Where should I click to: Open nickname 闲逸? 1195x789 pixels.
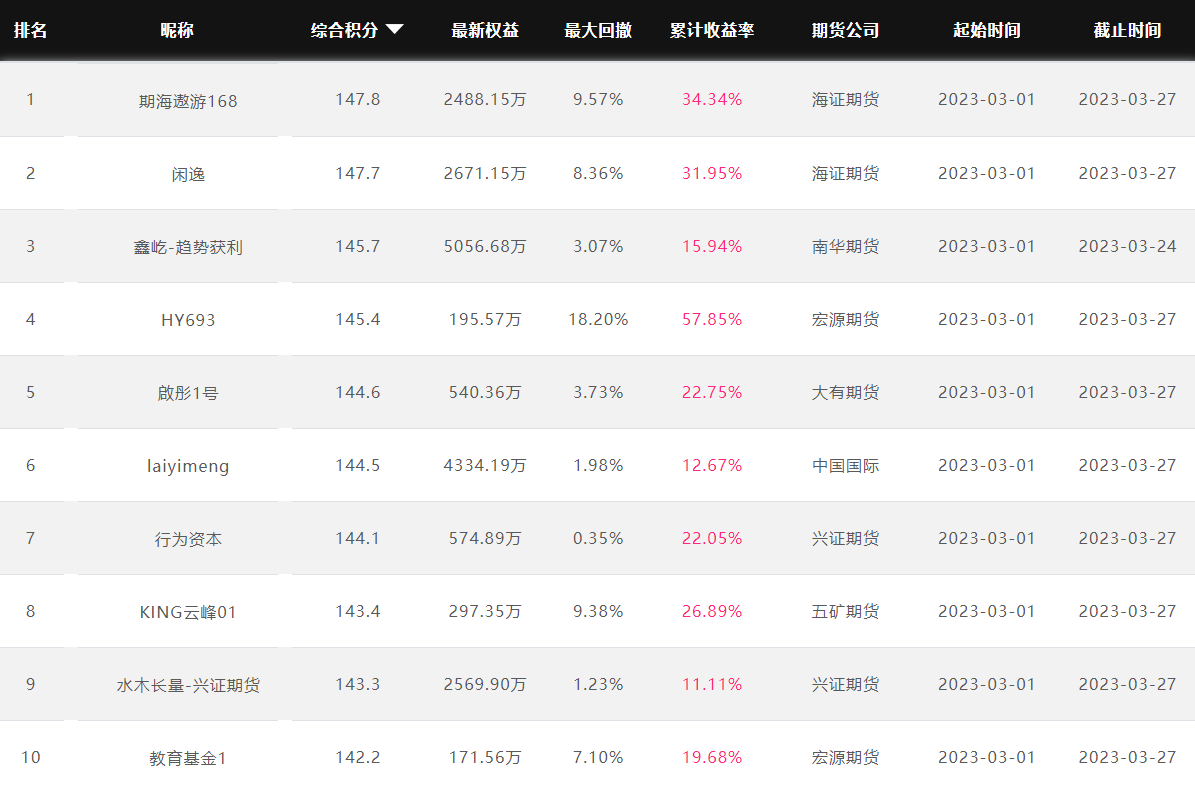coord(188,175)
